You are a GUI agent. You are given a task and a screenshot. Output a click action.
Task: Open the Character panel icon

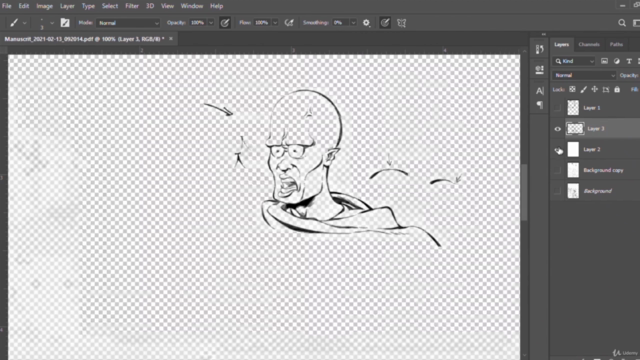click(540, 91)
